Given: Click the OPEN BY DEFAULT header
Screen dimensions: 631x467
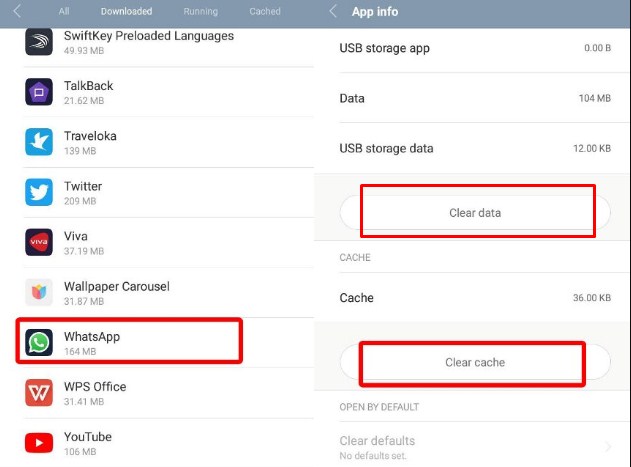Looking at the screenshot, I should coord(379,407).
